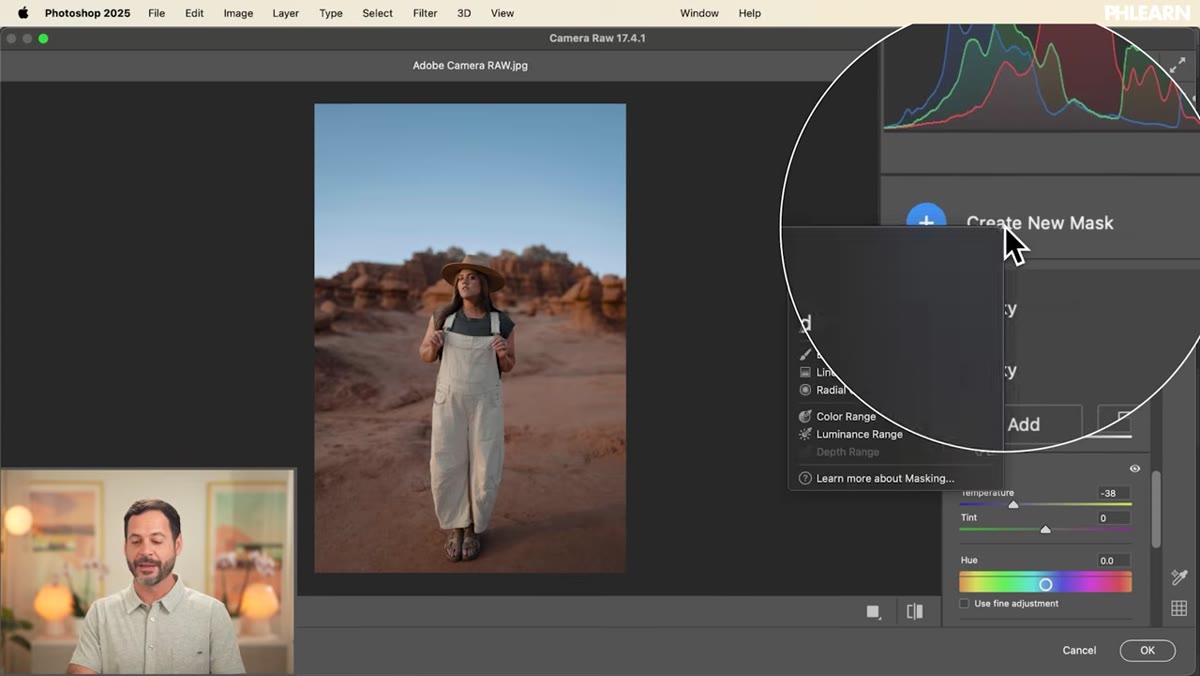
Task: Click the OK button
Action: click(x=1147, y=650)
